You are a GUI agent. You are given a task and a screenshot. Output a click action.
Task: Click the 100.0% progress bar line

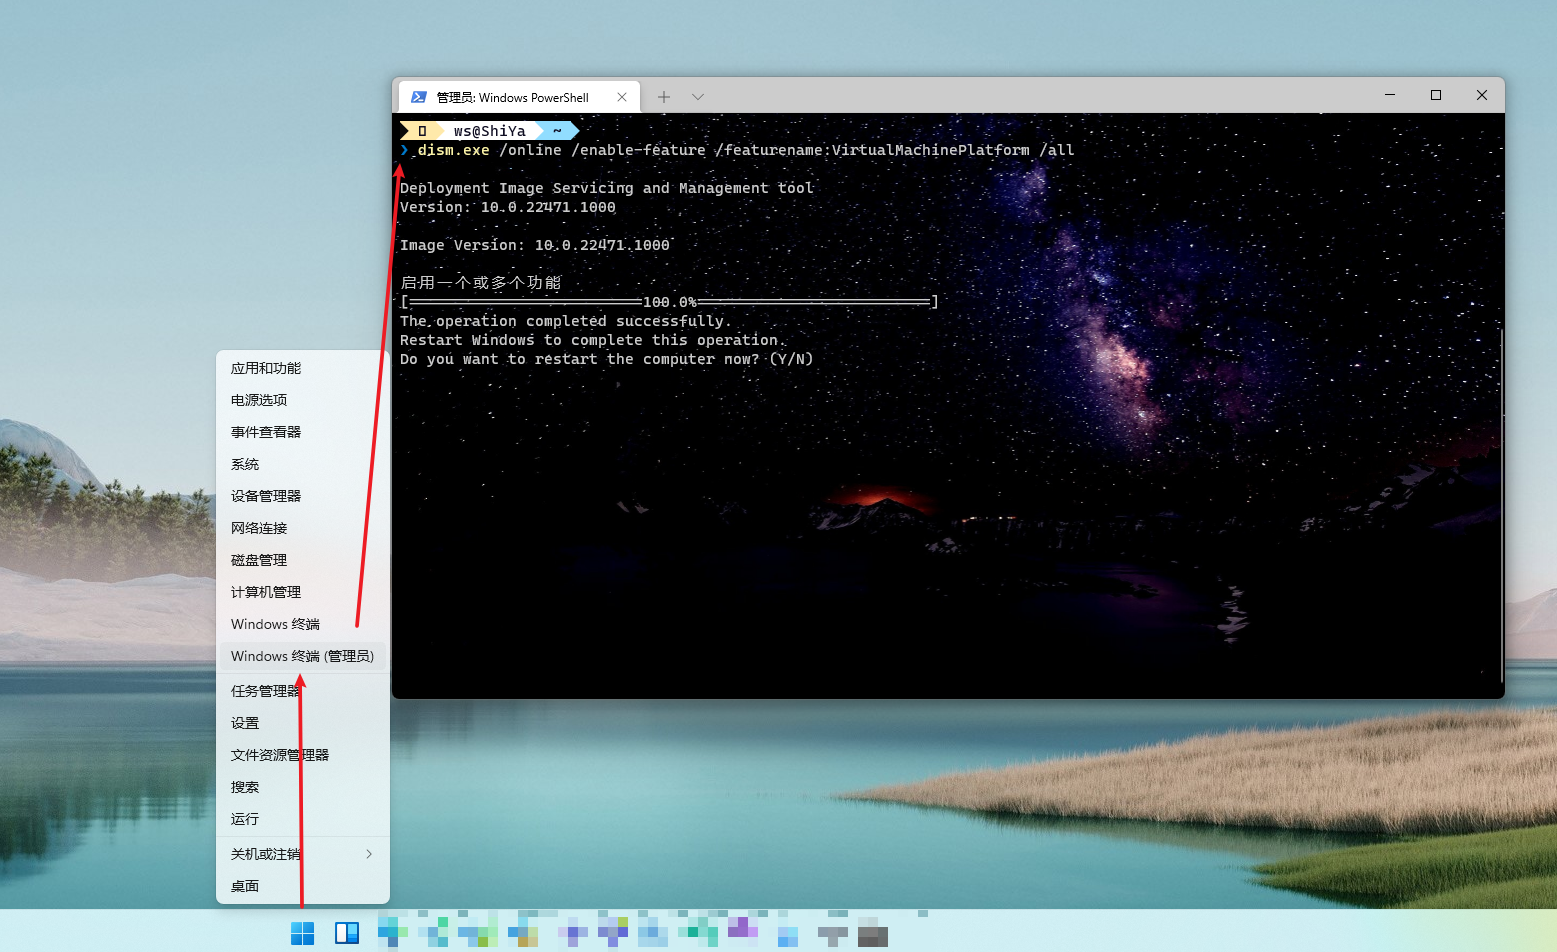click(669, 302)
